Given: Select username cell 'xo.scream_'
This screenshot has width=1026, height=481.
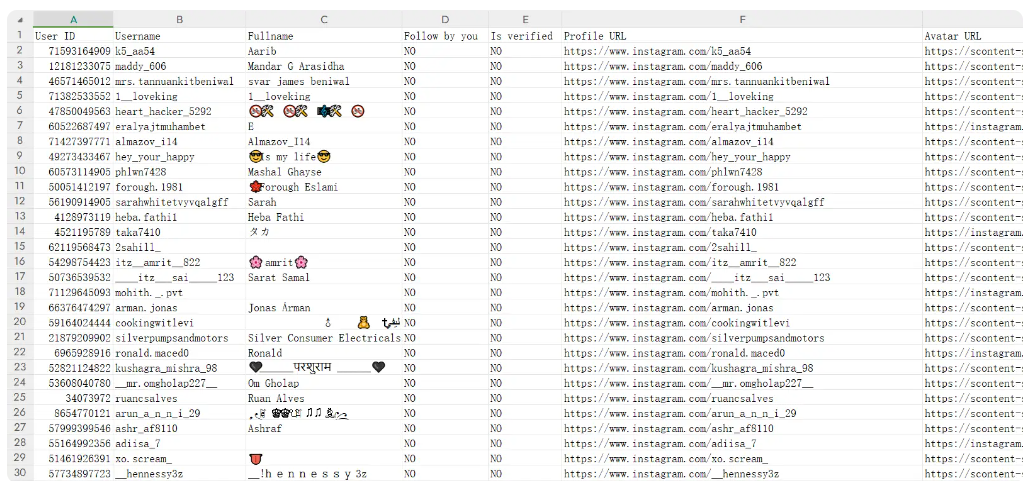Looking at the screenshot, I should (x=179, y=459).
